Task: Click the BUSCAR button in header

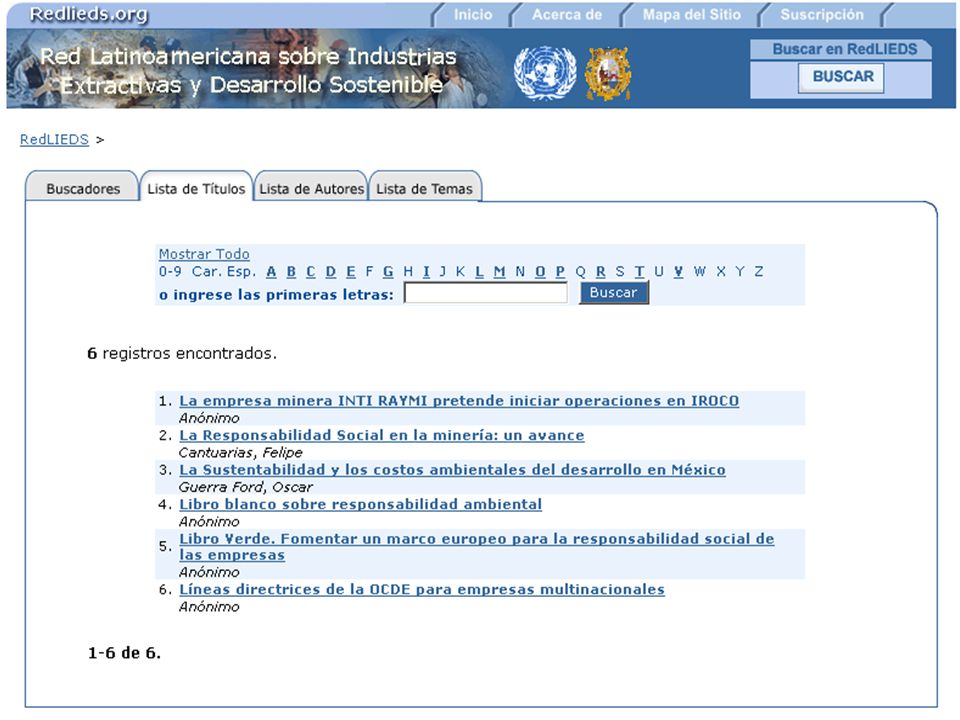Action: (x=842, y=77)
